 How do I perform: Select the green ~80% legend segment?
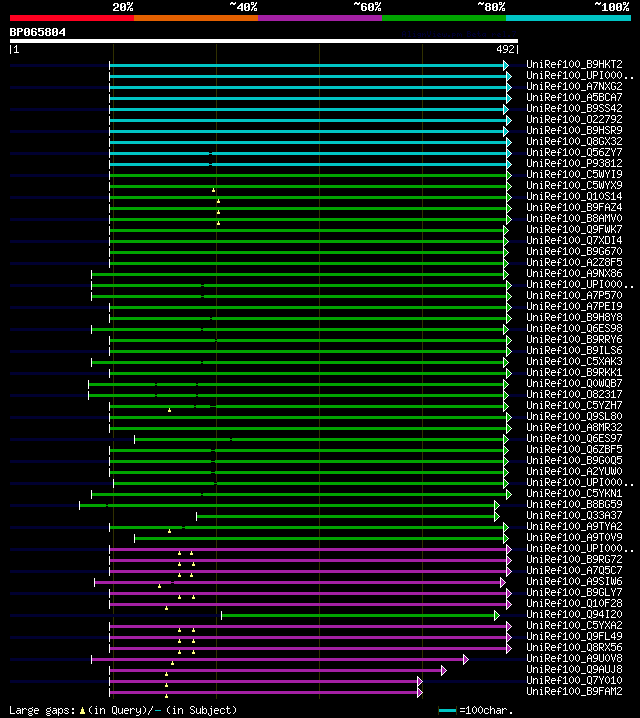pos(444,18)
